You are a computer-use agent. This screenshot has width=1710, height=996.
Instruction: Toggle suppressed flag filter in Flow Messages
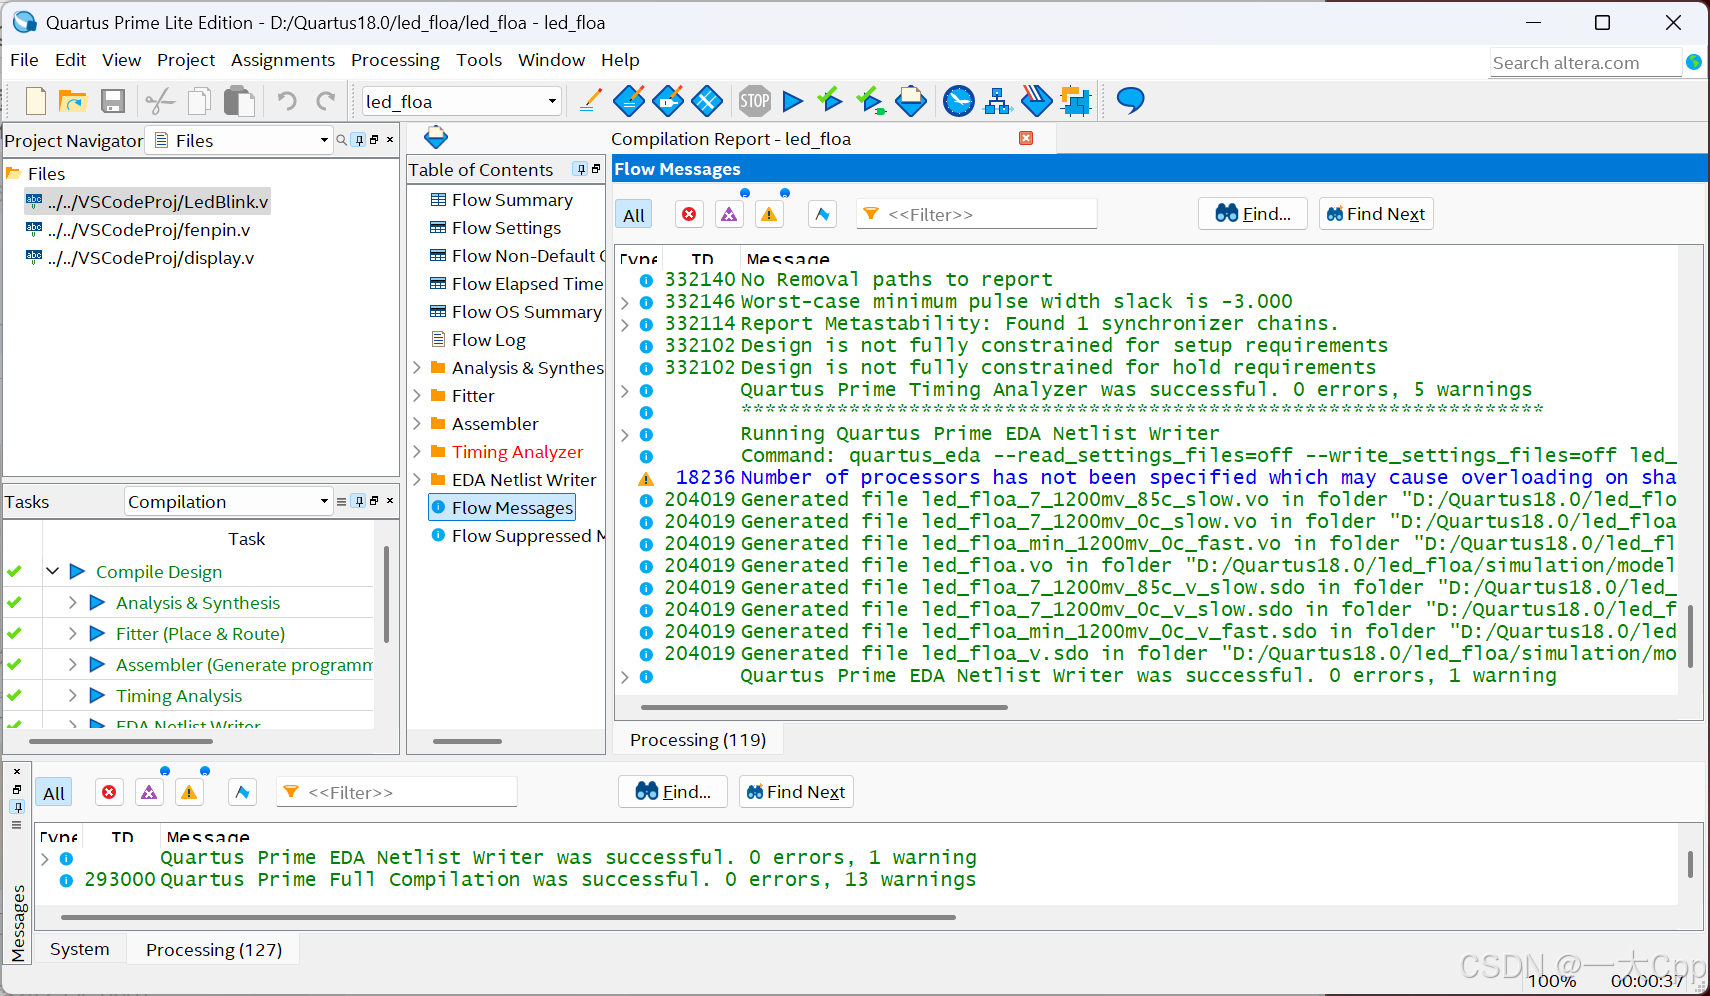coord(822,214)
